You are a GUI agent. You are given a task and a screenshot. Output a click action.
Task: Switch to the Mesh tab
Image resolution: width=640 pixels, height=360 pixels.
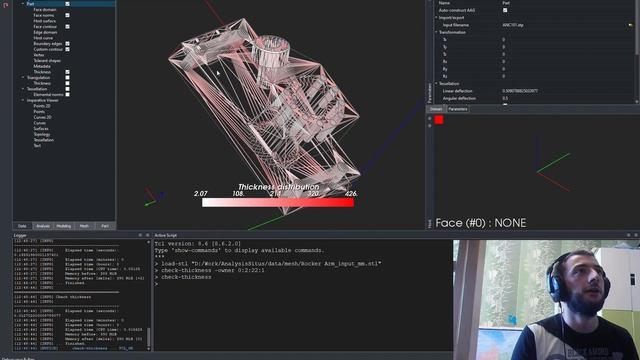point(84,226)
